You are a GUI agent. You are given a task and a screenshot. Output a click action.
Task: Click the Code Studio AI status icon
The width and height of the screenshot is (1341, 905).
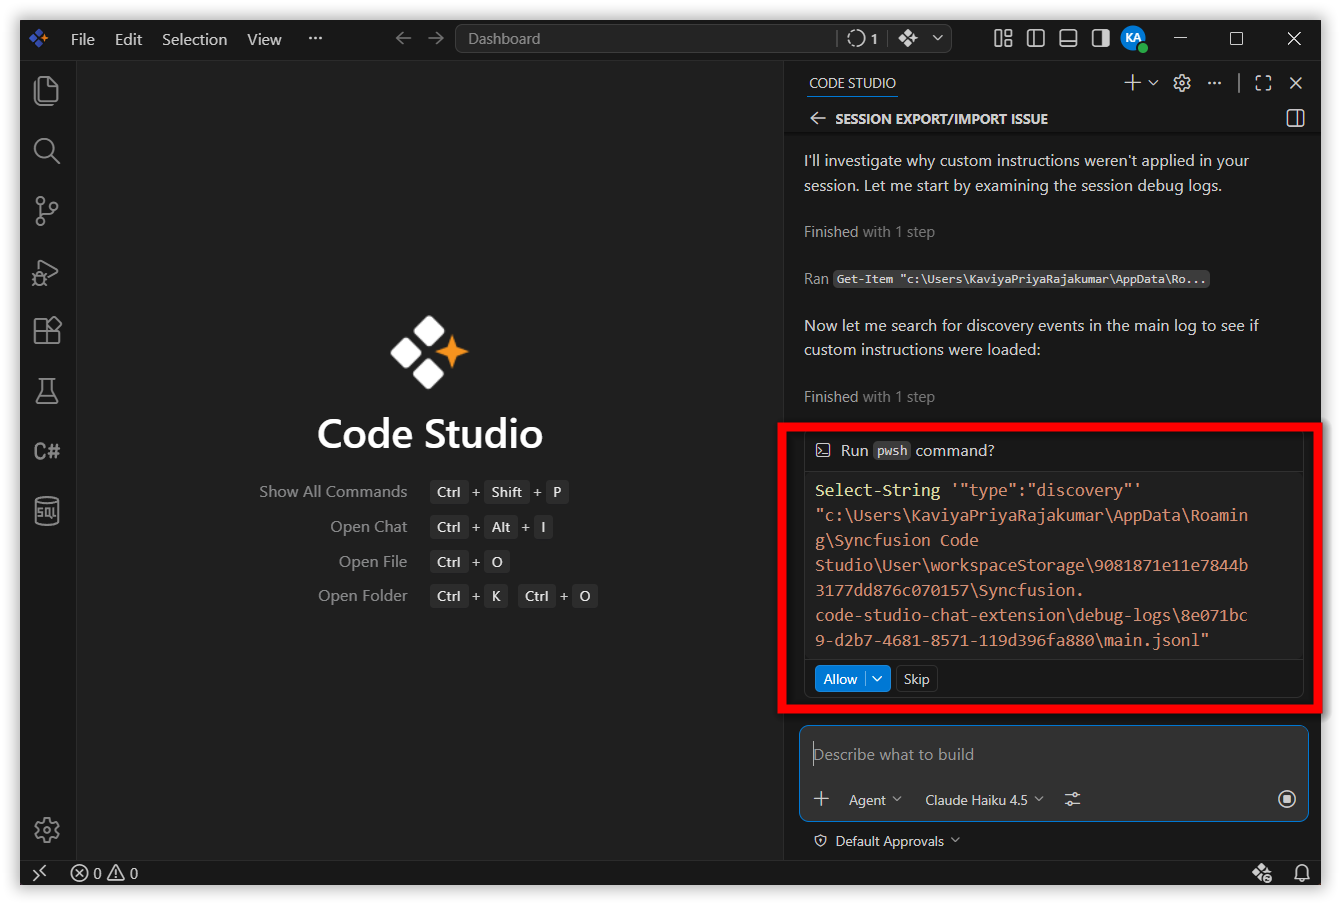coord(1262,873)
